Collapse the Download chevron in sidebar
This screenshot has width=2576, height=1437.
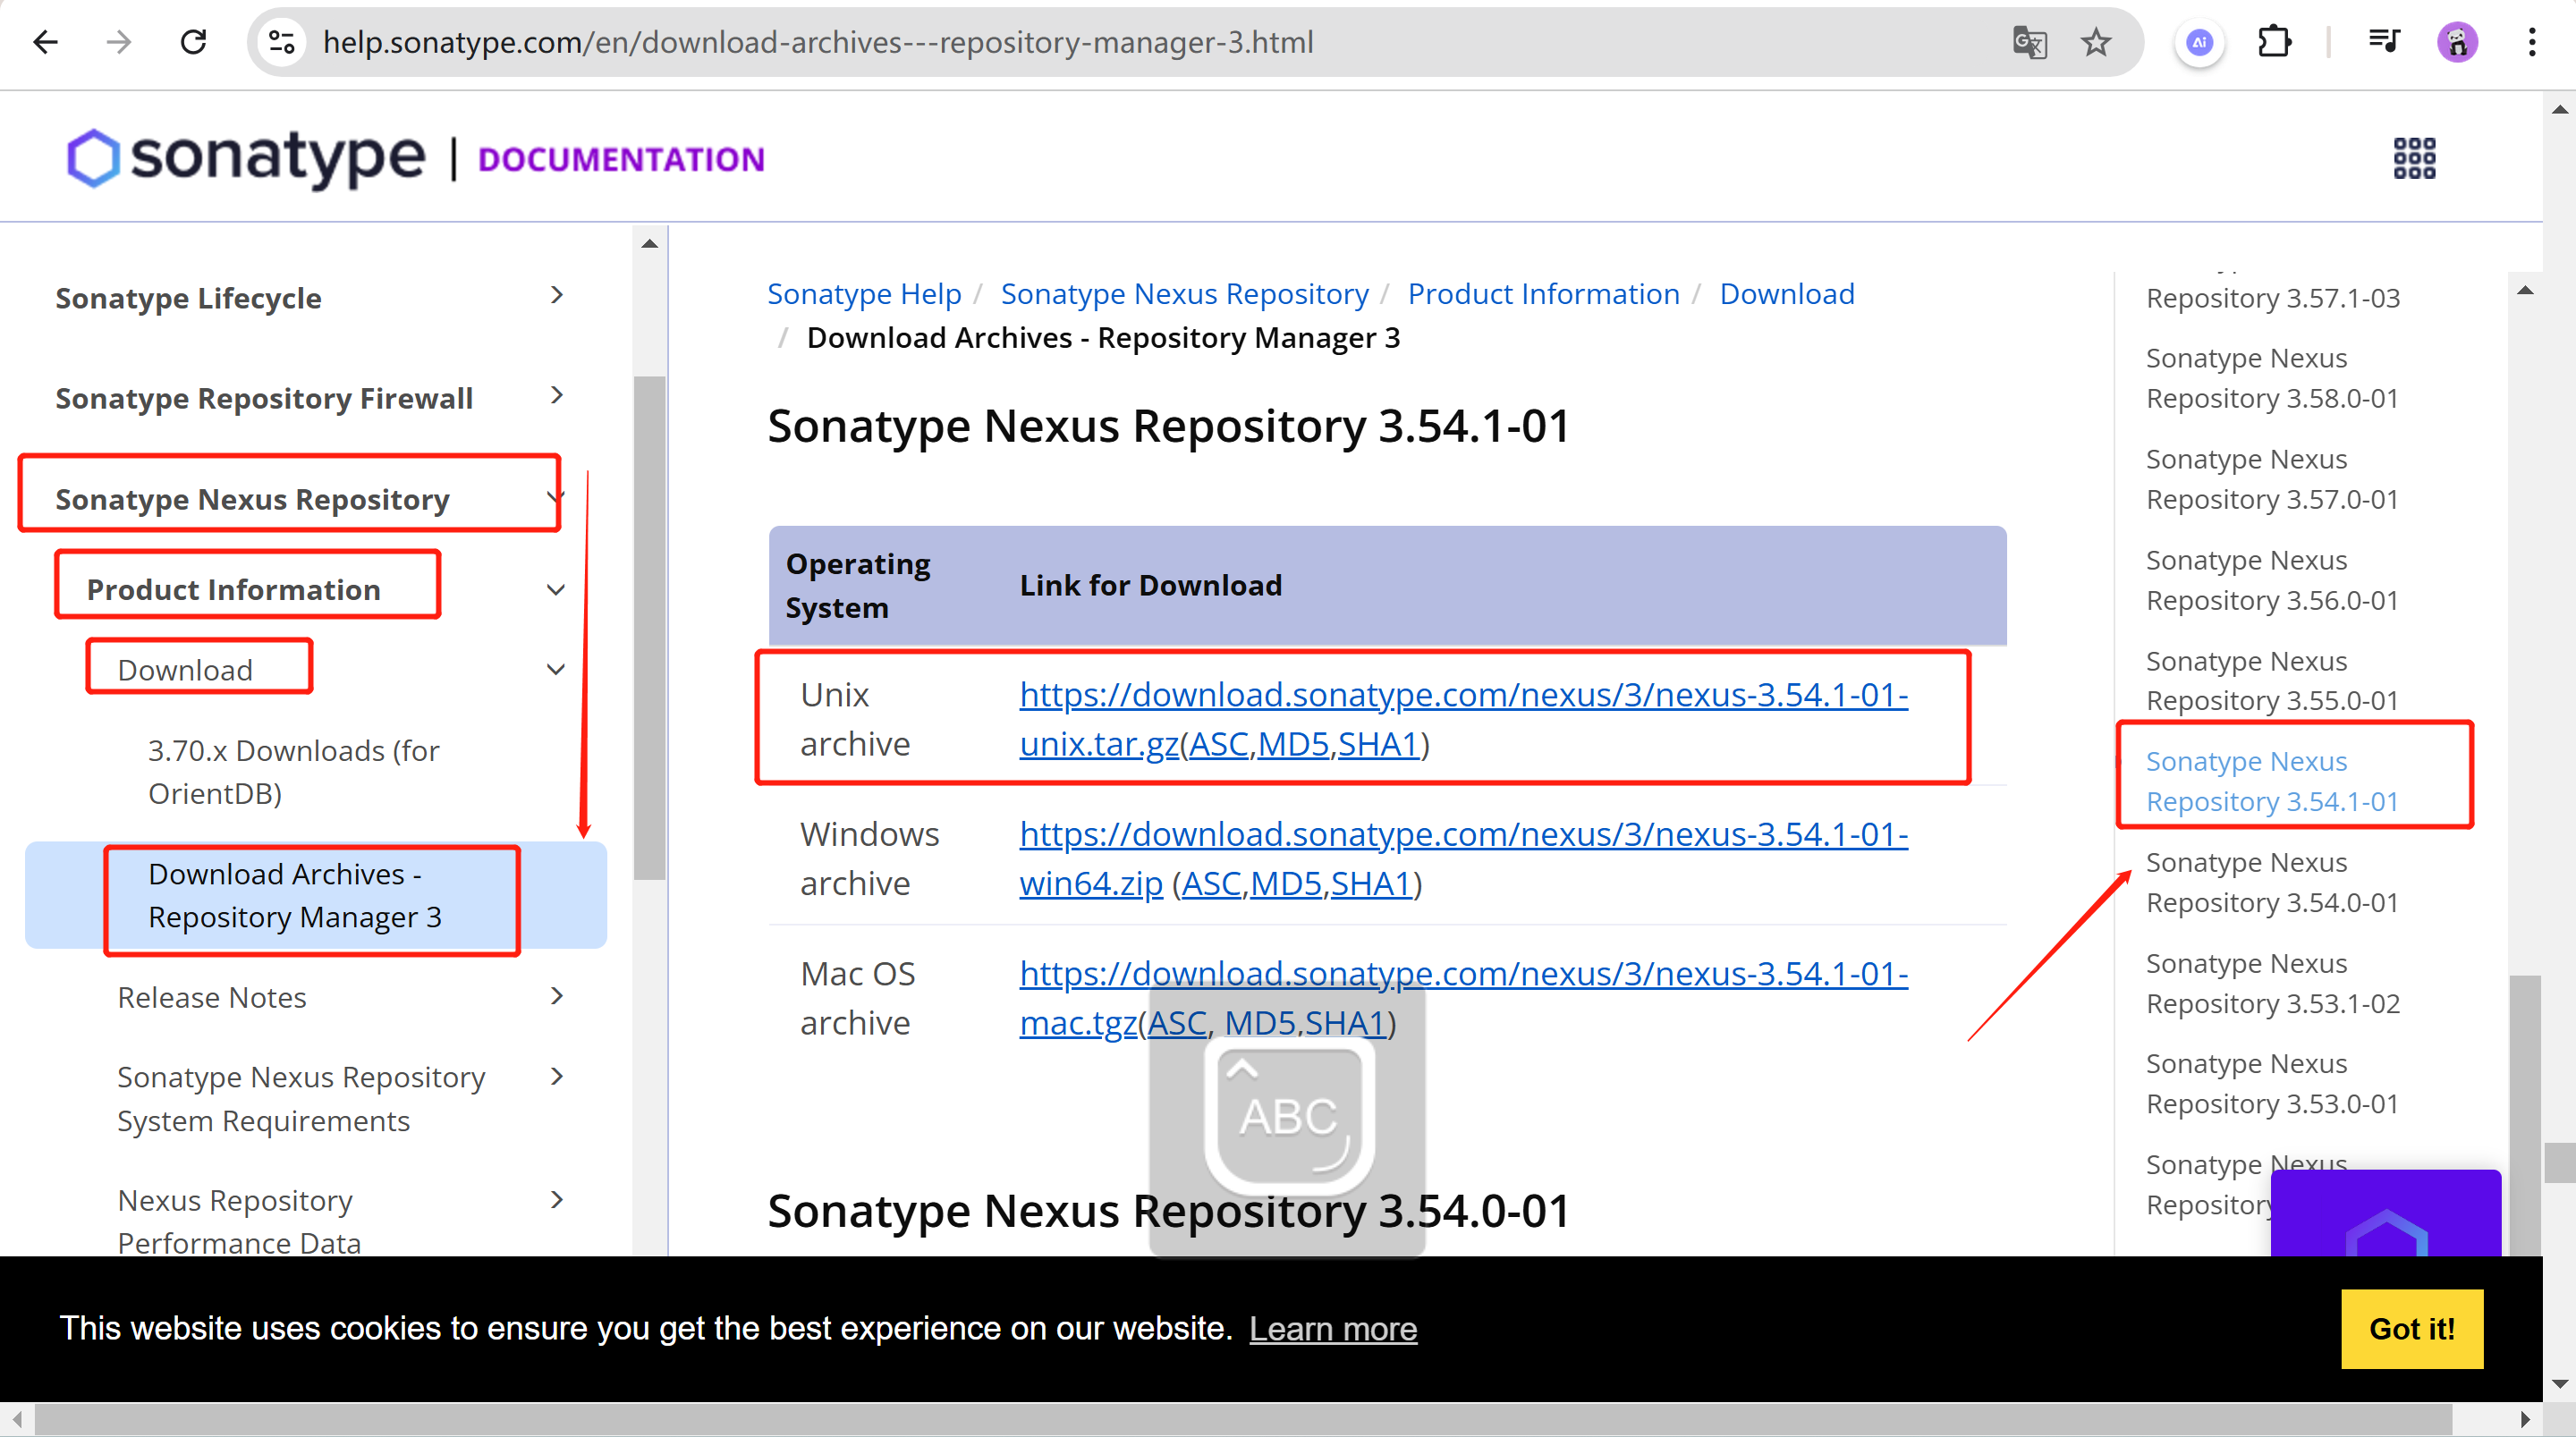click(556, 669)
